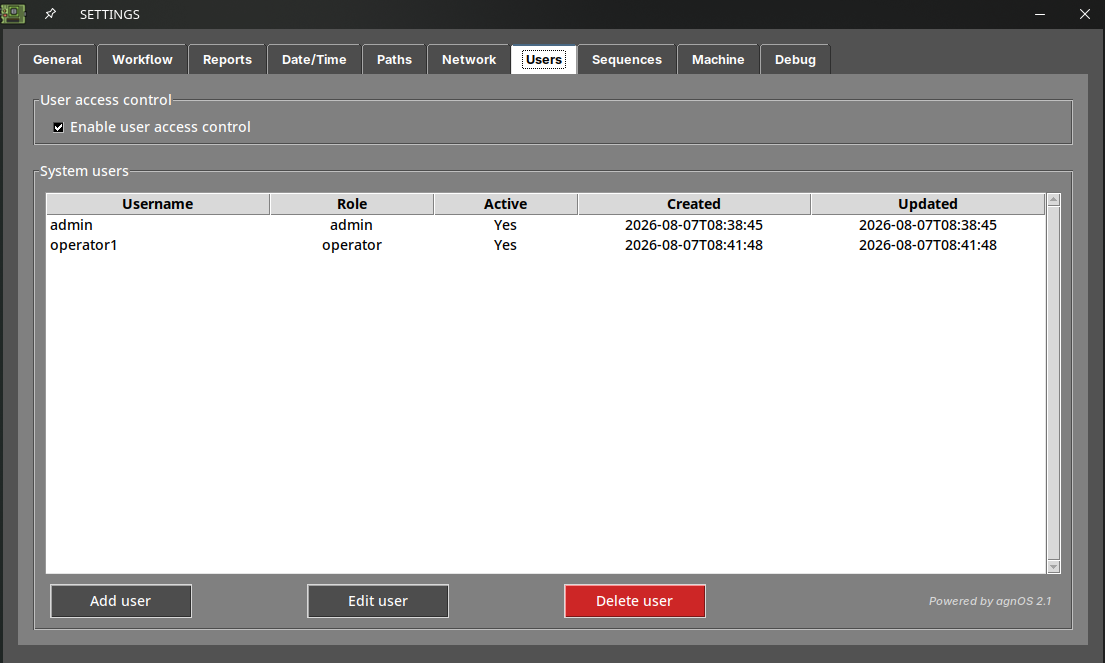Click the scrollbar down arrow in users list
Image resolution: width=1105 pixels, height=663 pixels.
coord(1054,566)
